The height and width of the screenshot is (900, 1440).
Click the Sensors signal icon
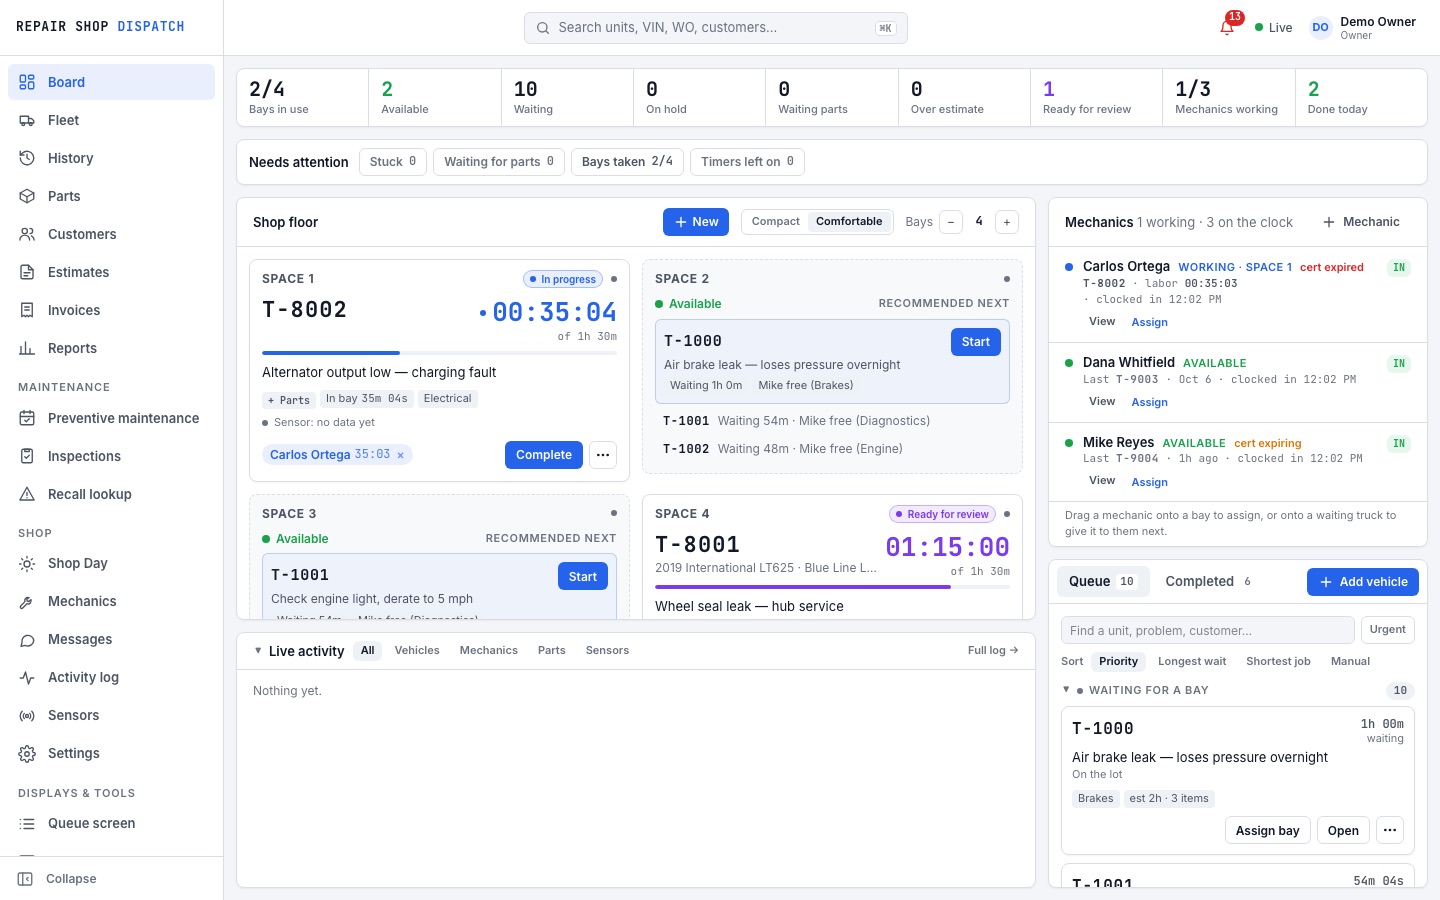pos(27,715)
